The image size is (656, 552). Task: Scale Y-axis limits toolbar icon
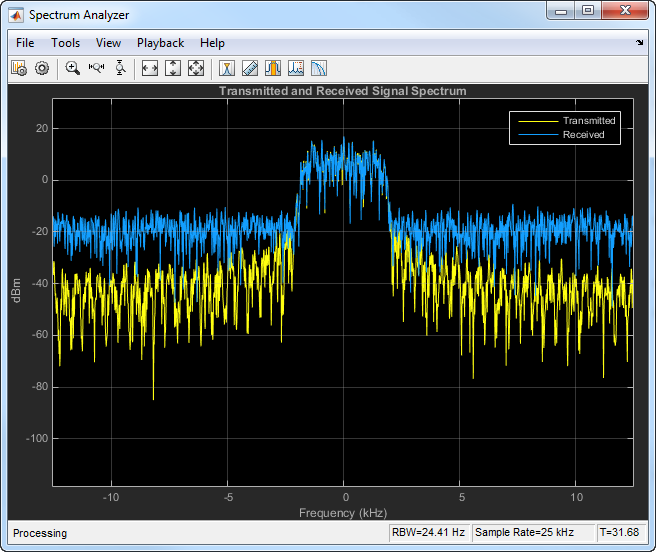pyautogui.click(x=173, y=68)
